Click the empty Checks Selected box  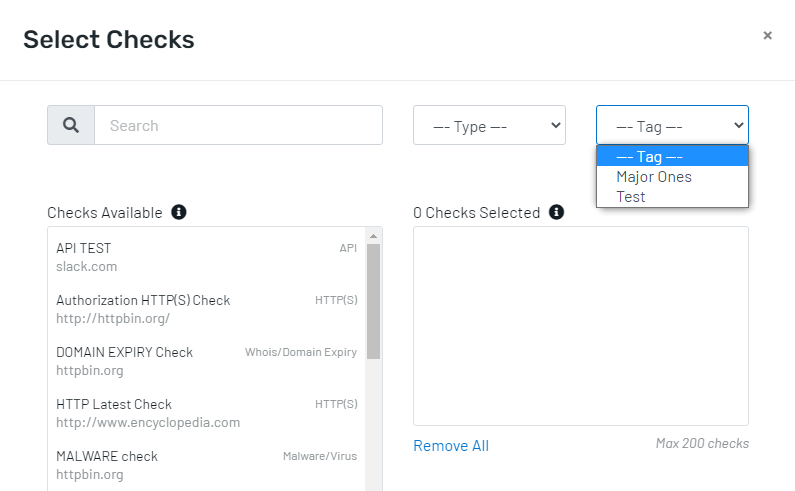point(581,326)
